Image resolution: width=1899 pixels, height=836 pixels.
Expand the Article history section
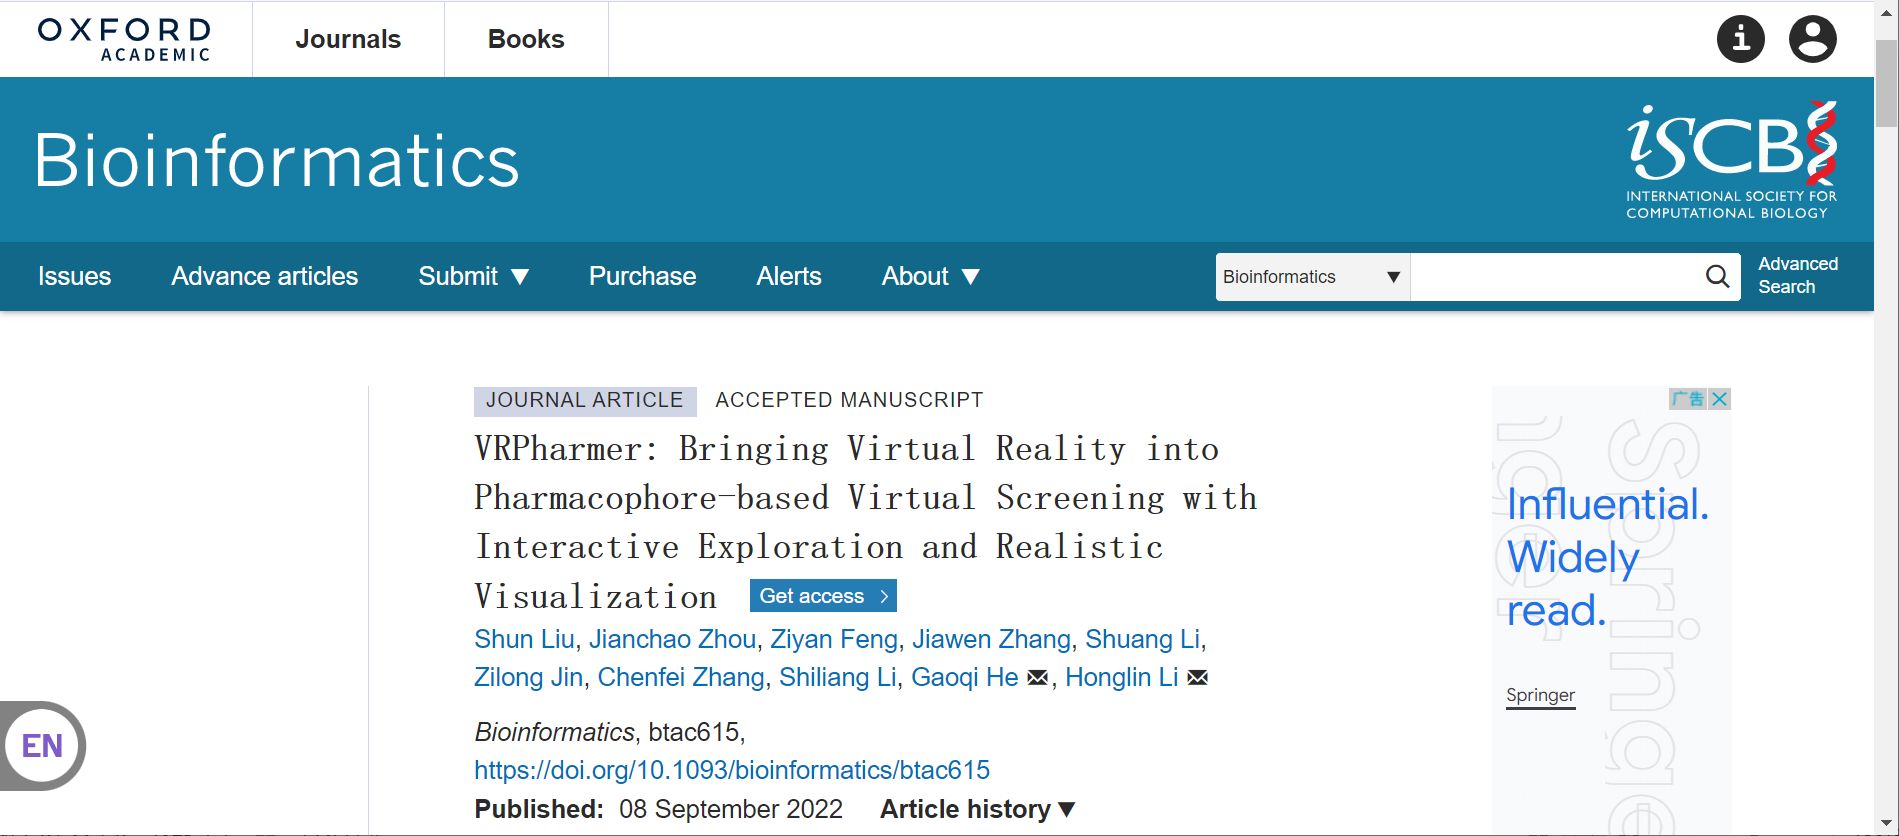point(977,809)
